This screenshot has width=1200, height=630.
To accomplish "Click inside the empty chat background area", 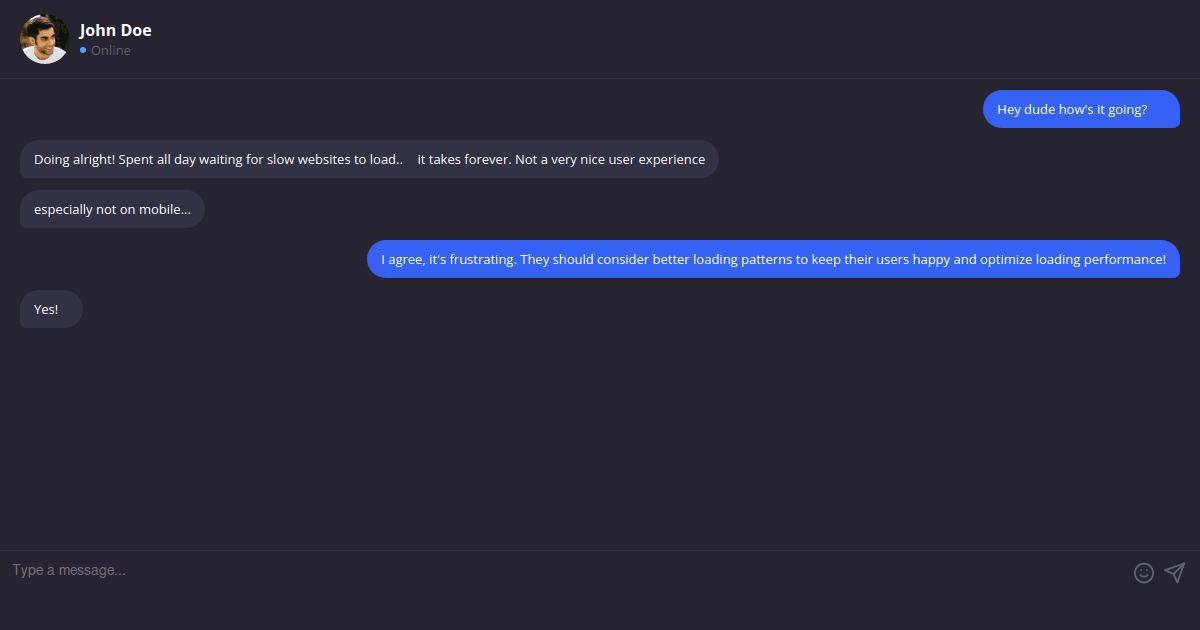I will (x=600, y=430).
